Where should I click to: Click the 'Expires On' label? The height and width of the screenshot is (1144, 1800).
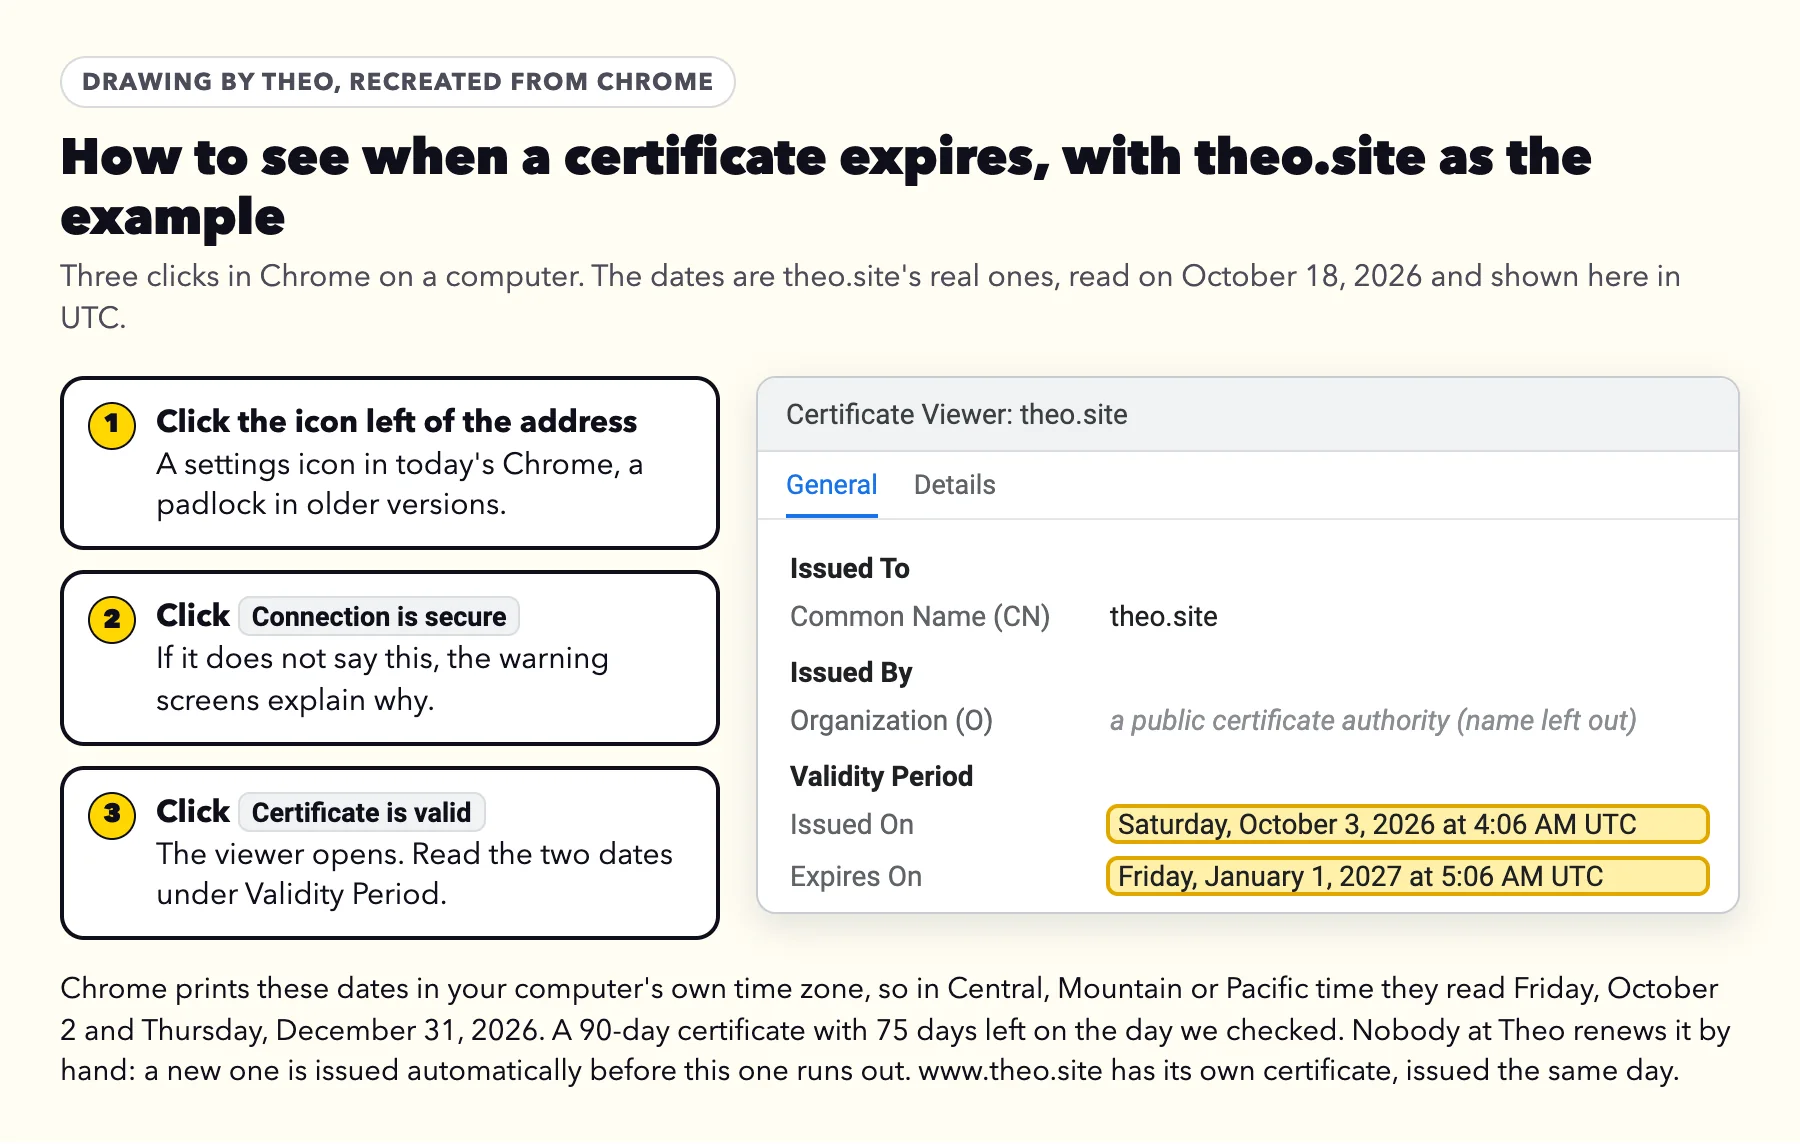[x=856, y=876]
